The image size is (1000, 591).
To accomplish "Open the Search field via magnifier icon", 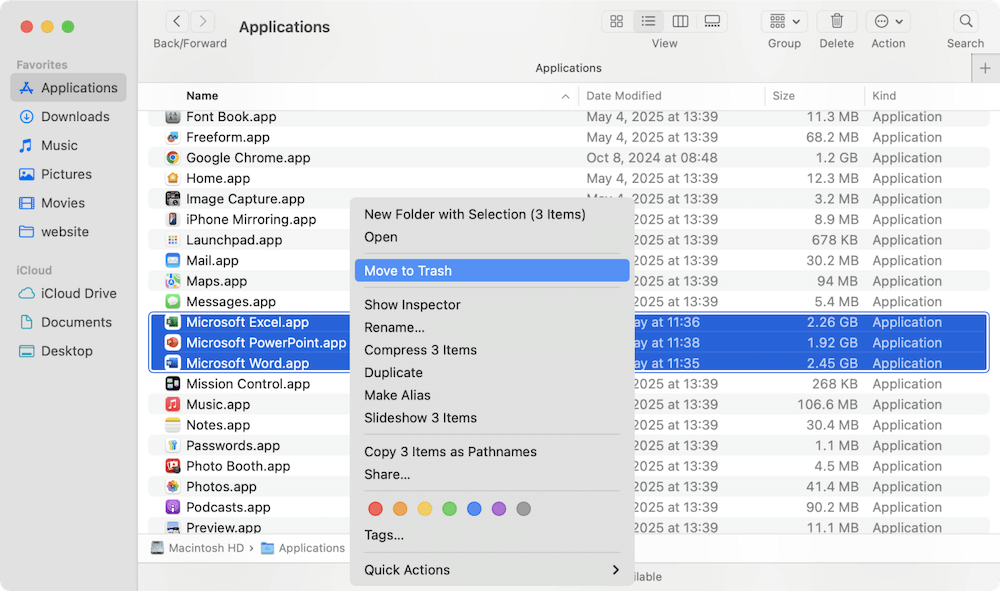I will click(x=964, y=20).
